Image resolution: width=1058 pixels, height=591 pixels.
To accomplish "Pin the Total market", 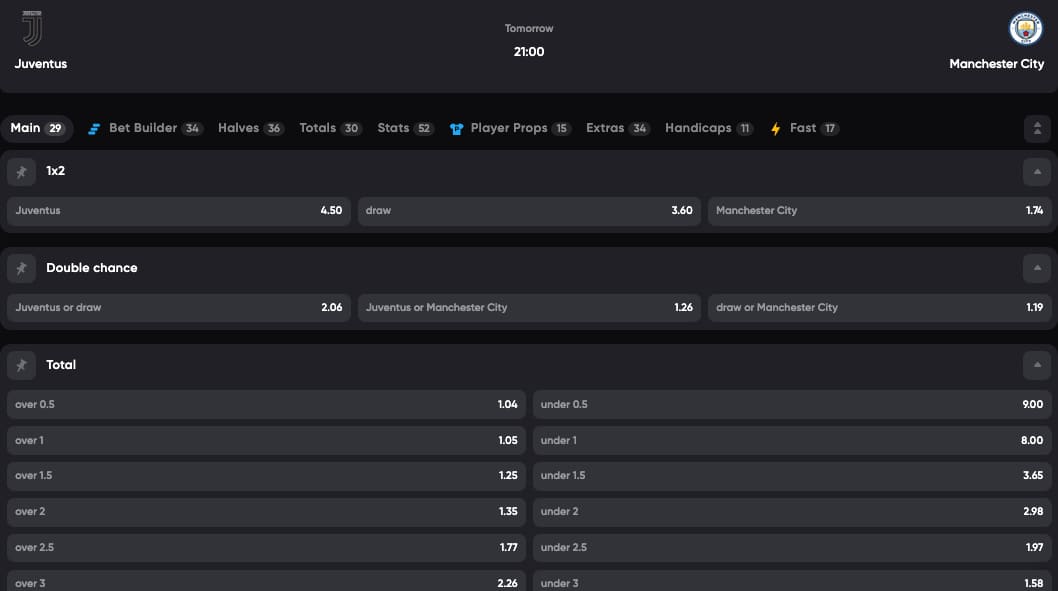I will tap(22, 365).
